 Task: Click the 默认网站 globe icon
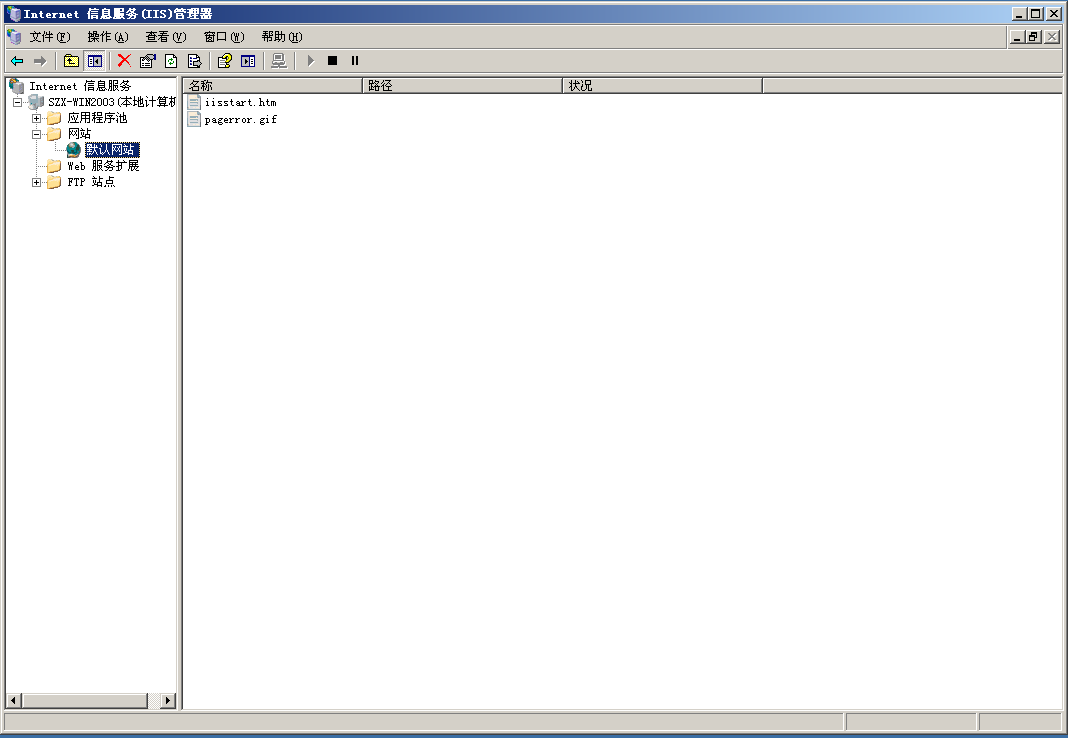pos(74,150)
